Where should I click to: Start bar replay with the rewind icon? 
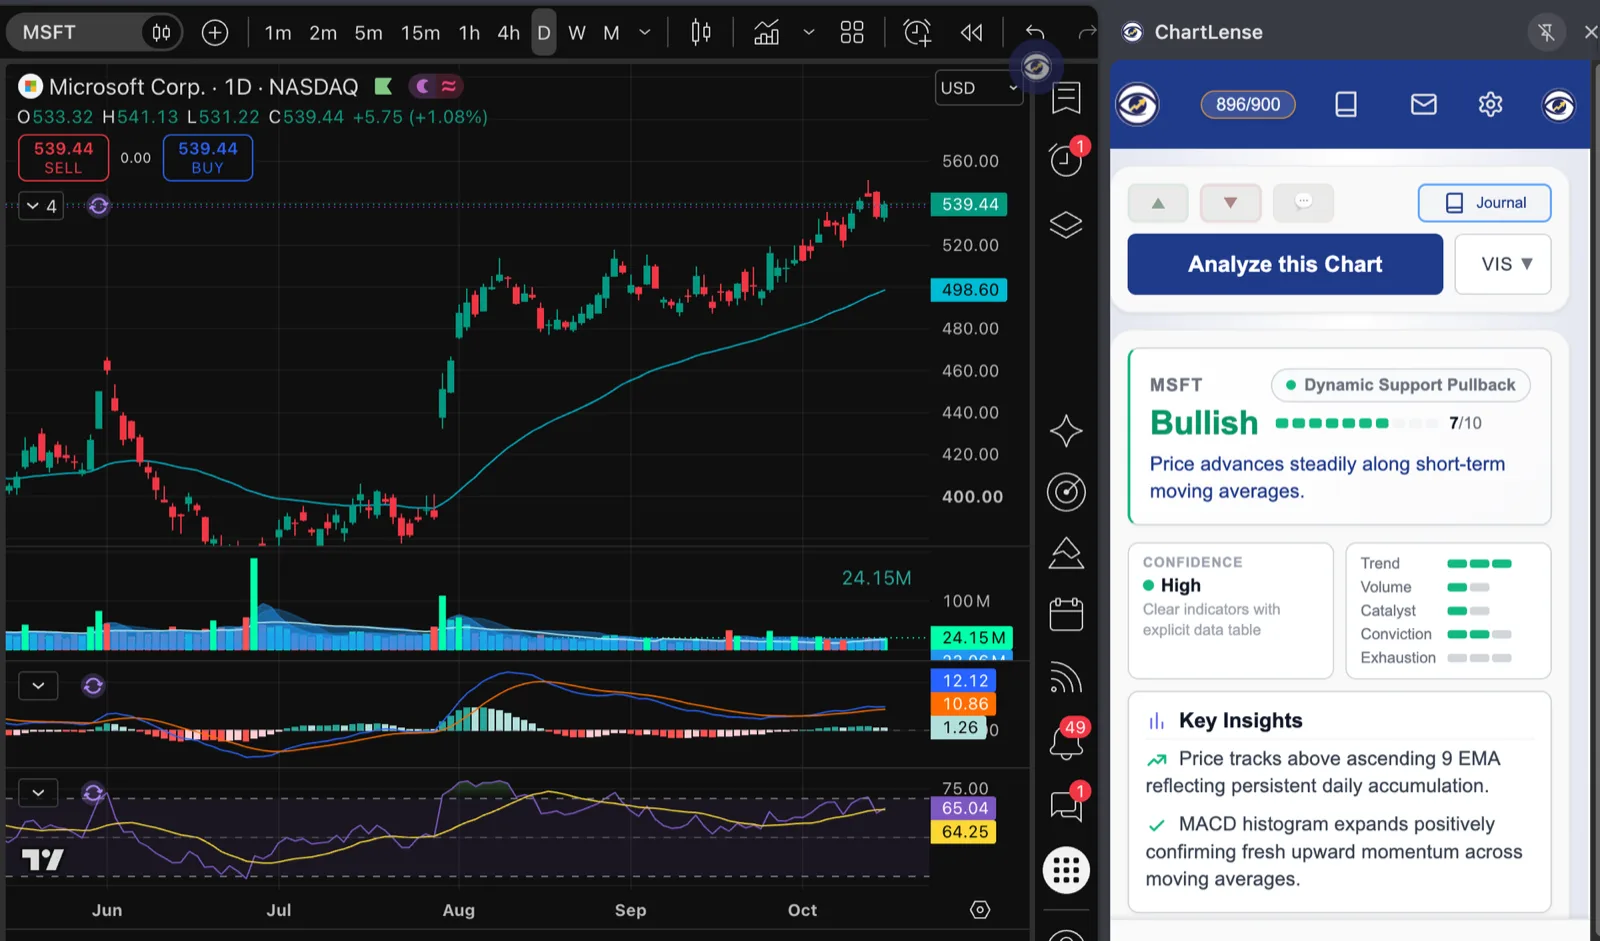point(971,33)
